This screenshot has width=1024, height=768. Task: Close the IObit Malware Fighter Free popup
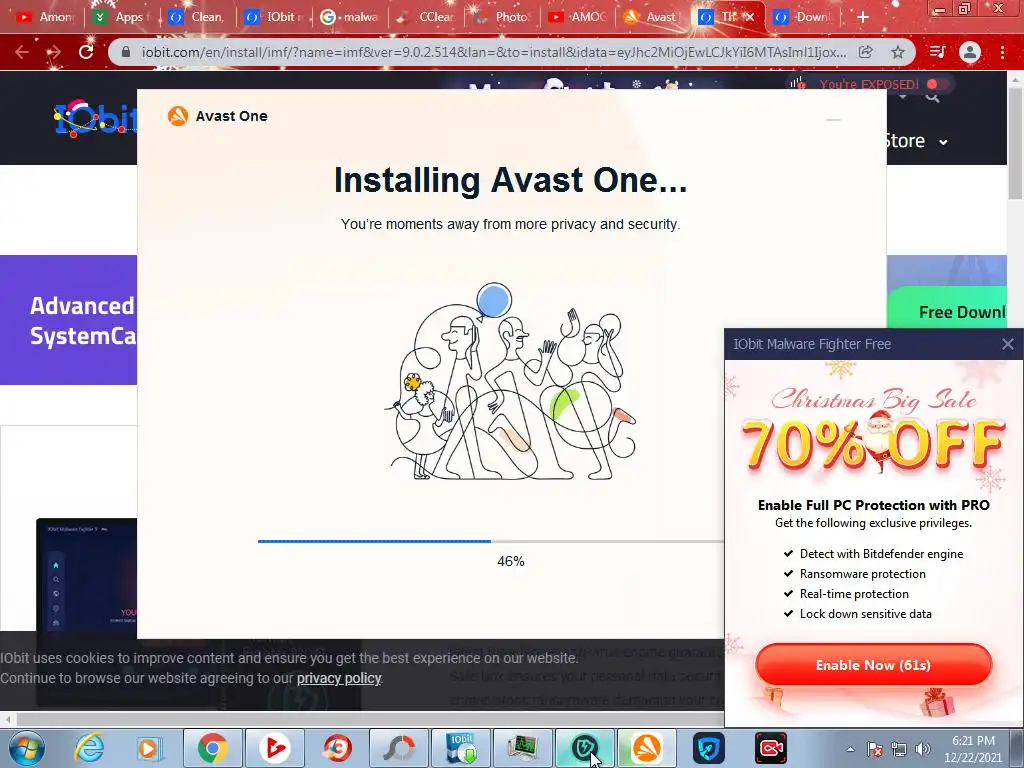pos(1008,344)
